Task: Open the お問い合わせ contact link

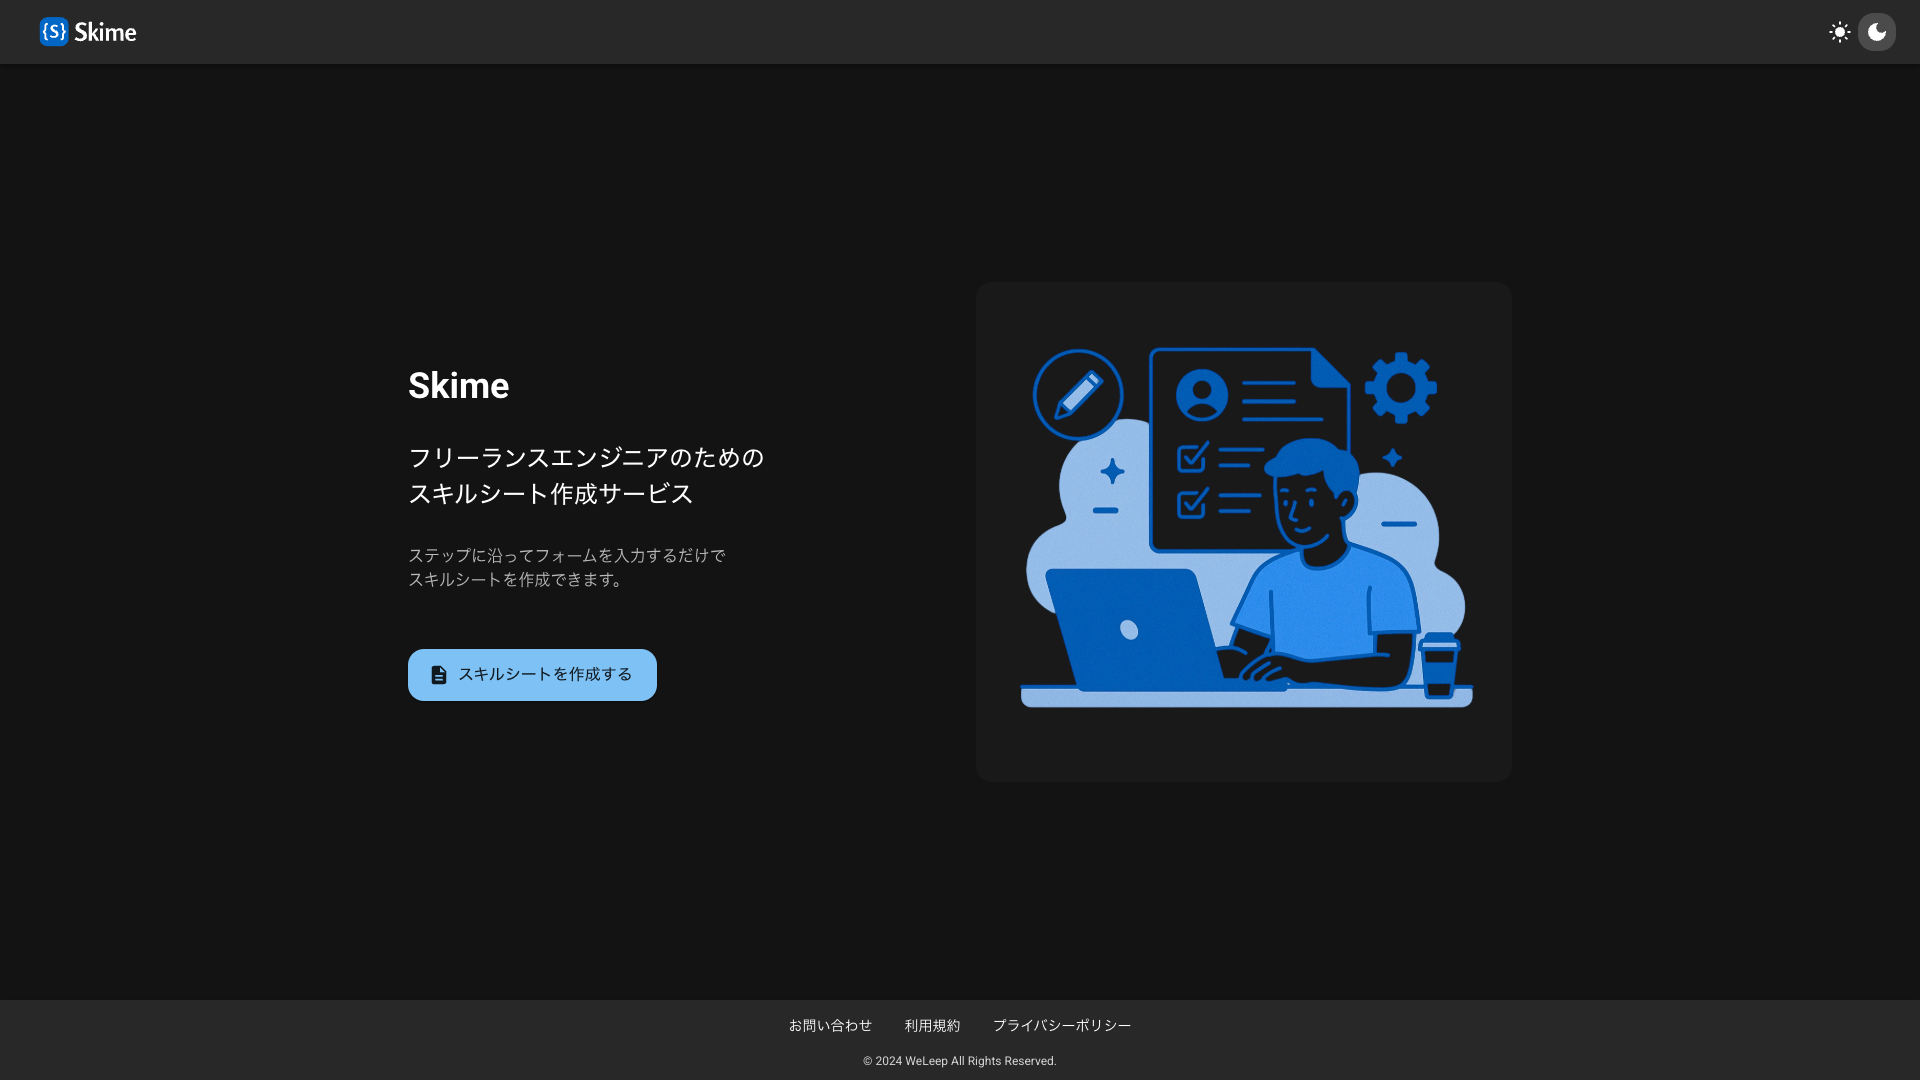Action: (830, 1025)
